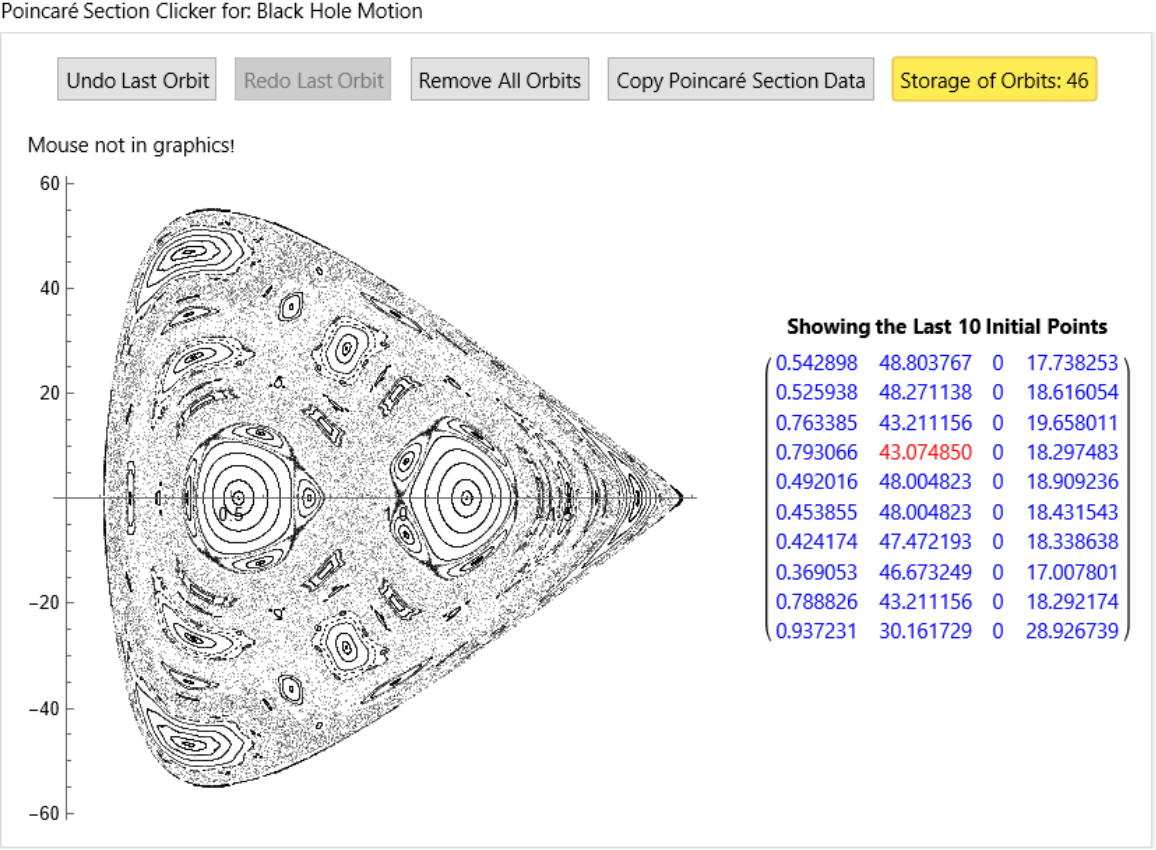1156x850 pixels.
Task: Click the first-row value 0.542898
Action: tap(816, 362)
